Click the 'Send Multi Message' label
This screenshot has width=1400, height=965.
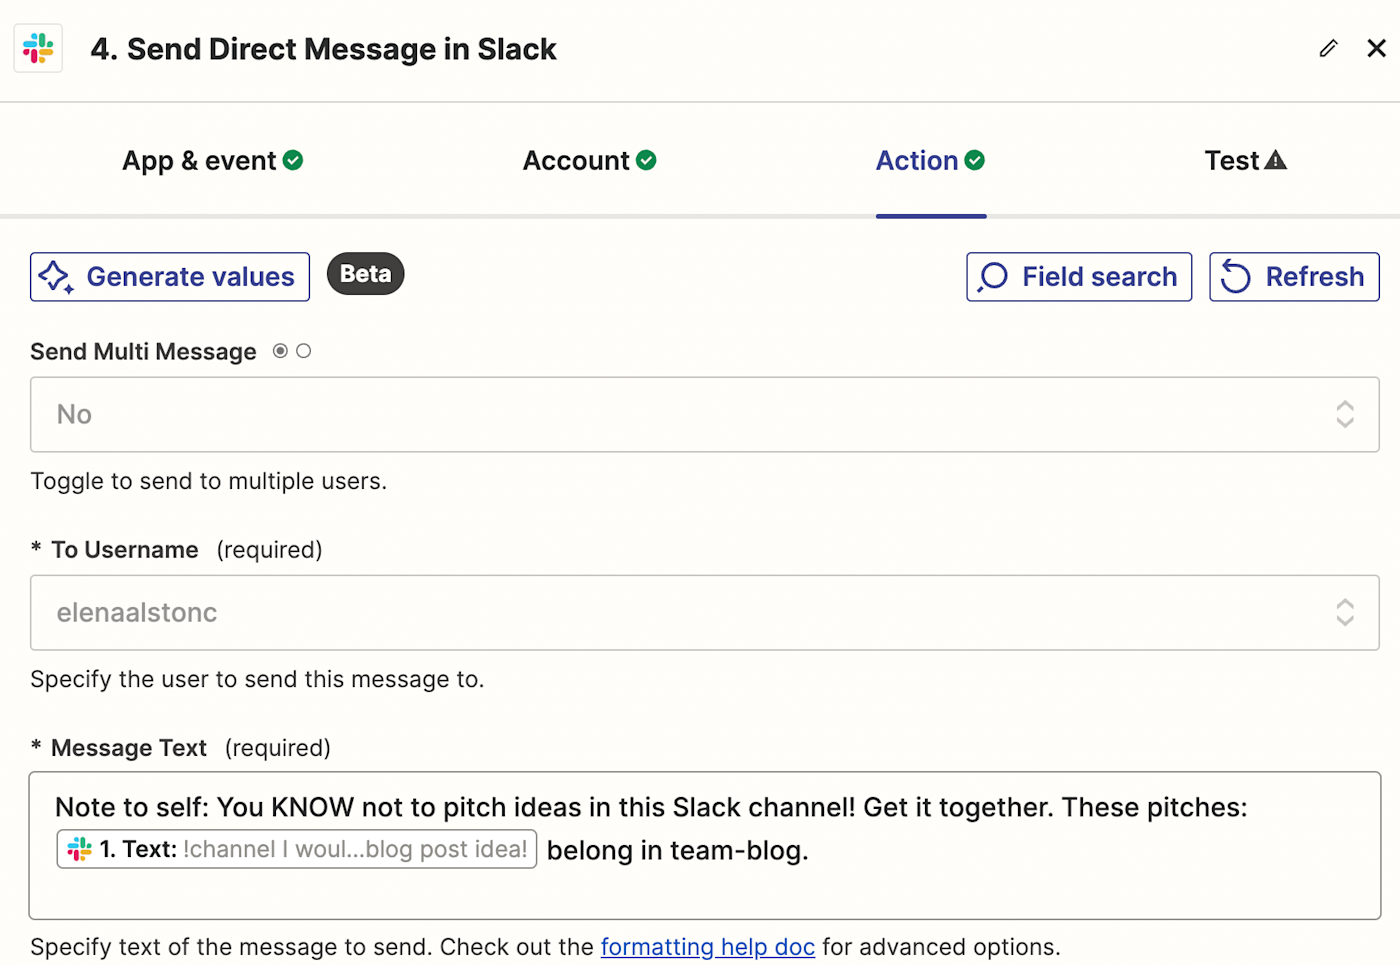[143, 352]
